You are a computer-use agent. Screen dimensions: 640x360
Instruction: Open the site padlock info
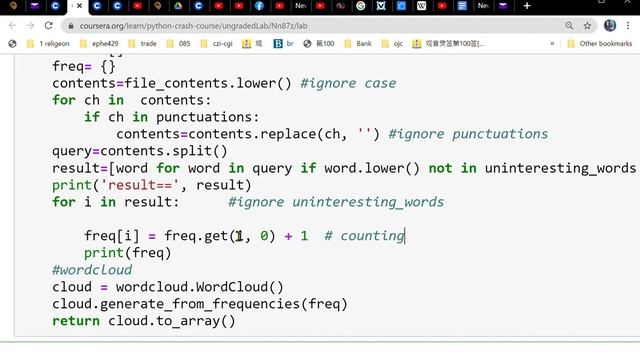(71, 26)
